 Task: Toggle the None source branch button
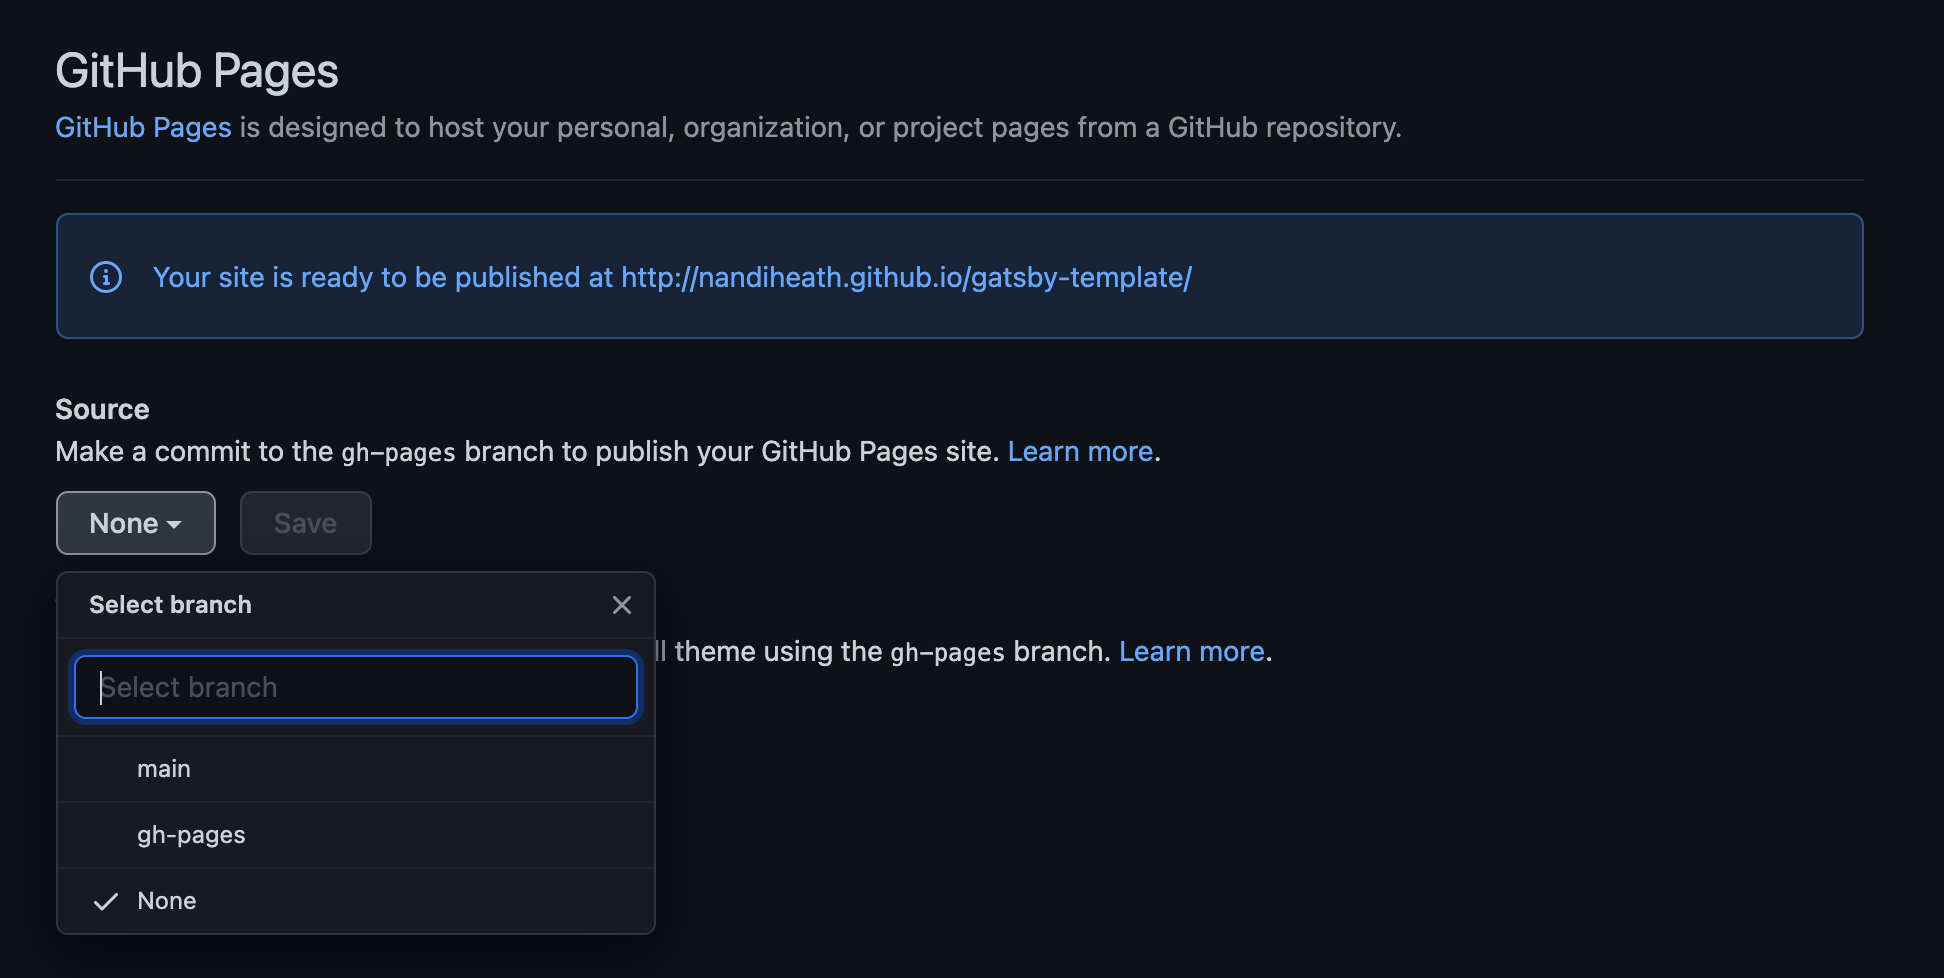[x=135, y=523]
